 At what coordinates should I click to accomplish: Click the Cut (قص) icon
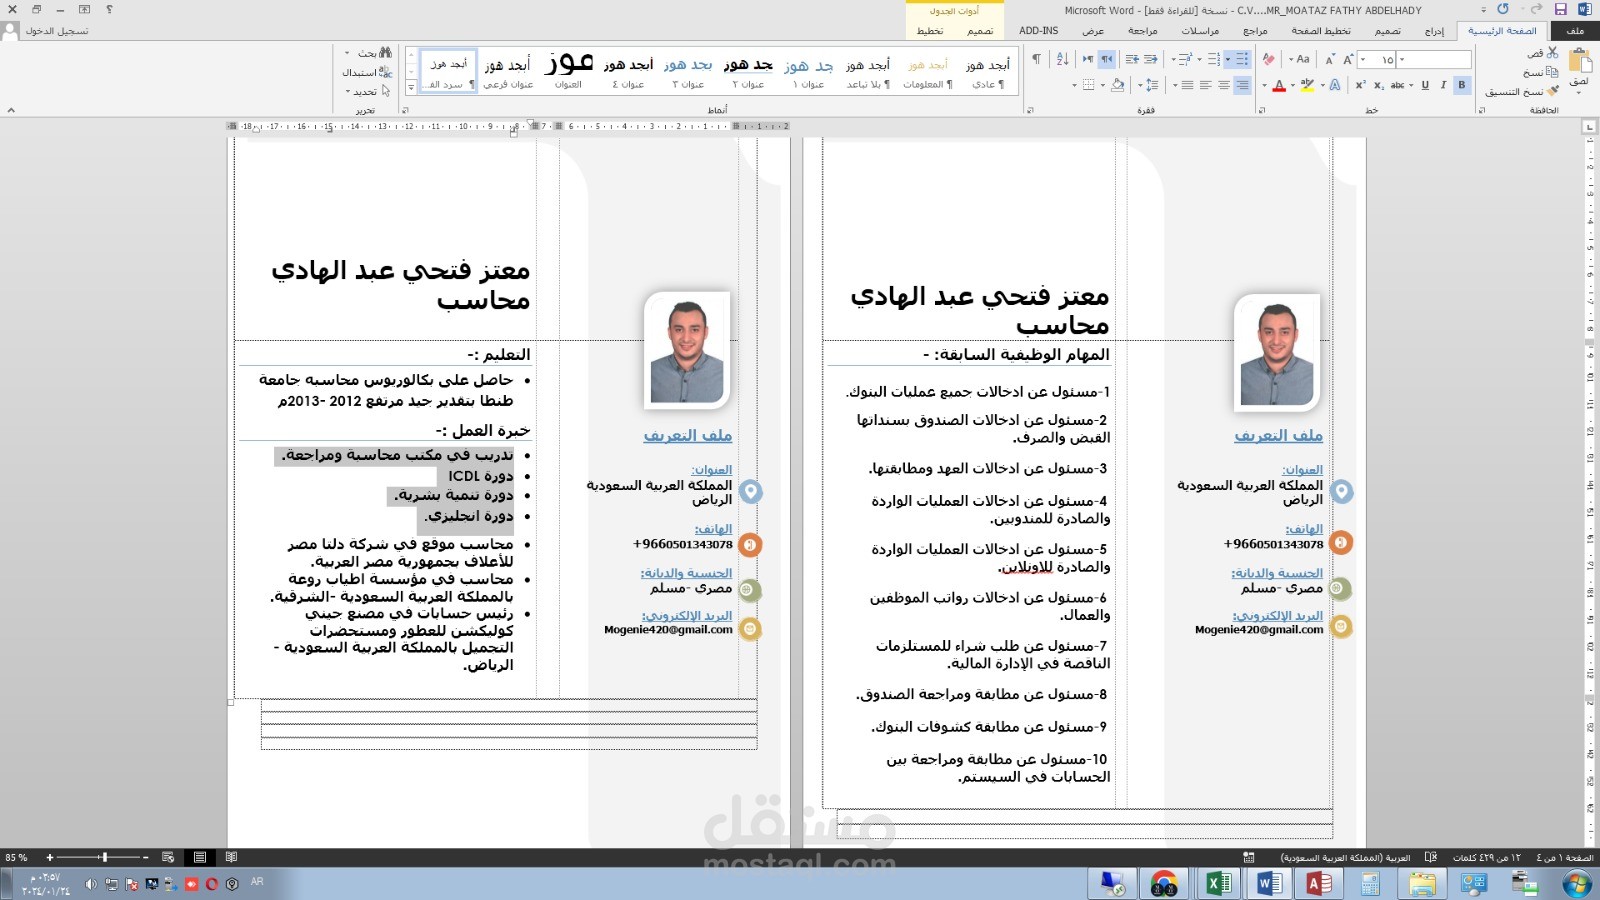coord(1554,53)
